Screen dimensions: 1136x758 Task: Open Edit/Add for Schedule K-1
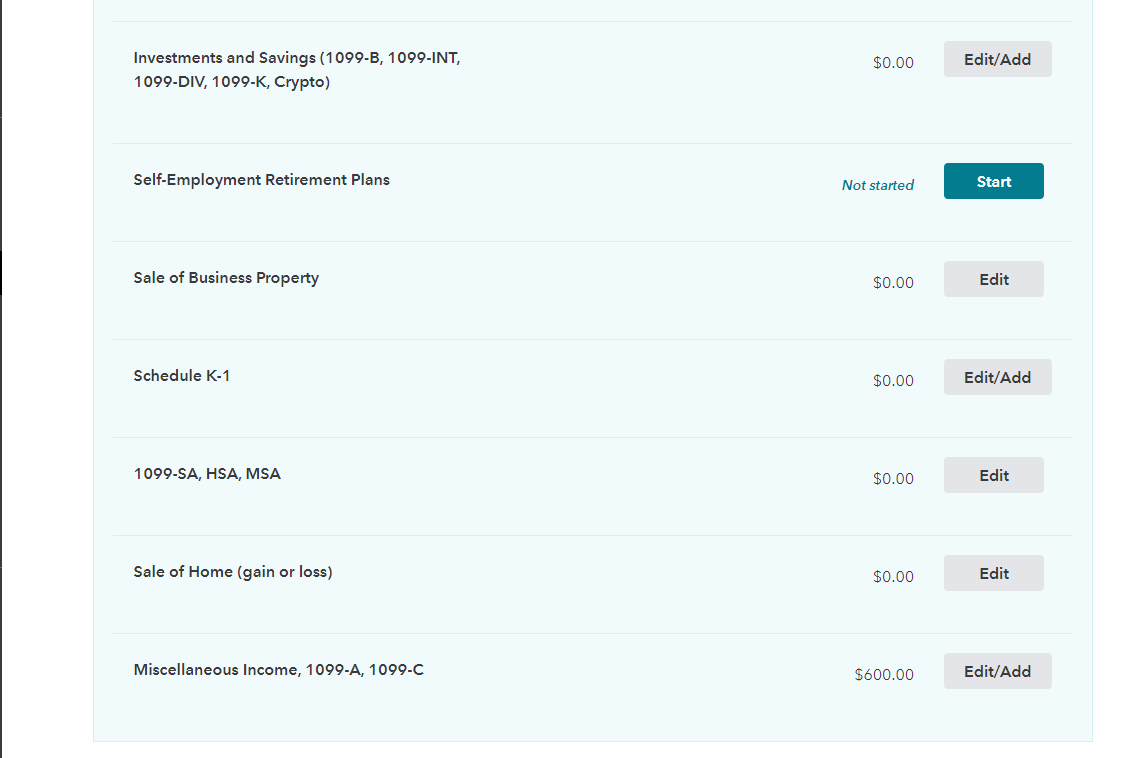click(997, 378)
